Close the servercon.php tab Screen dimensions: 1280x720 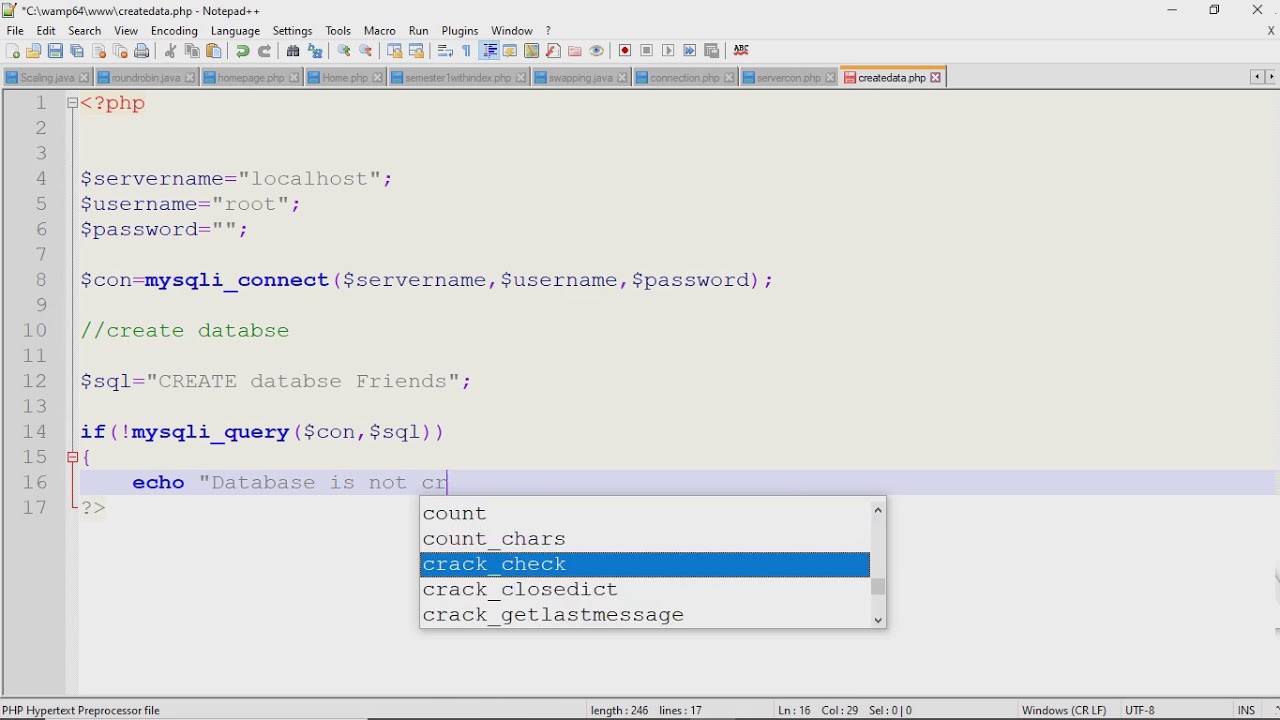click(x=830, y=78)
